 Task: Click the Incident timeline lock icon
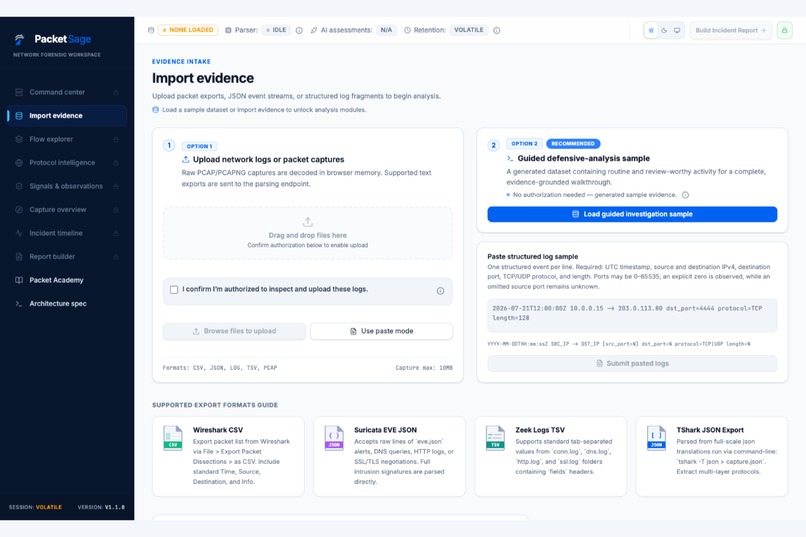[x=116, y=233]
